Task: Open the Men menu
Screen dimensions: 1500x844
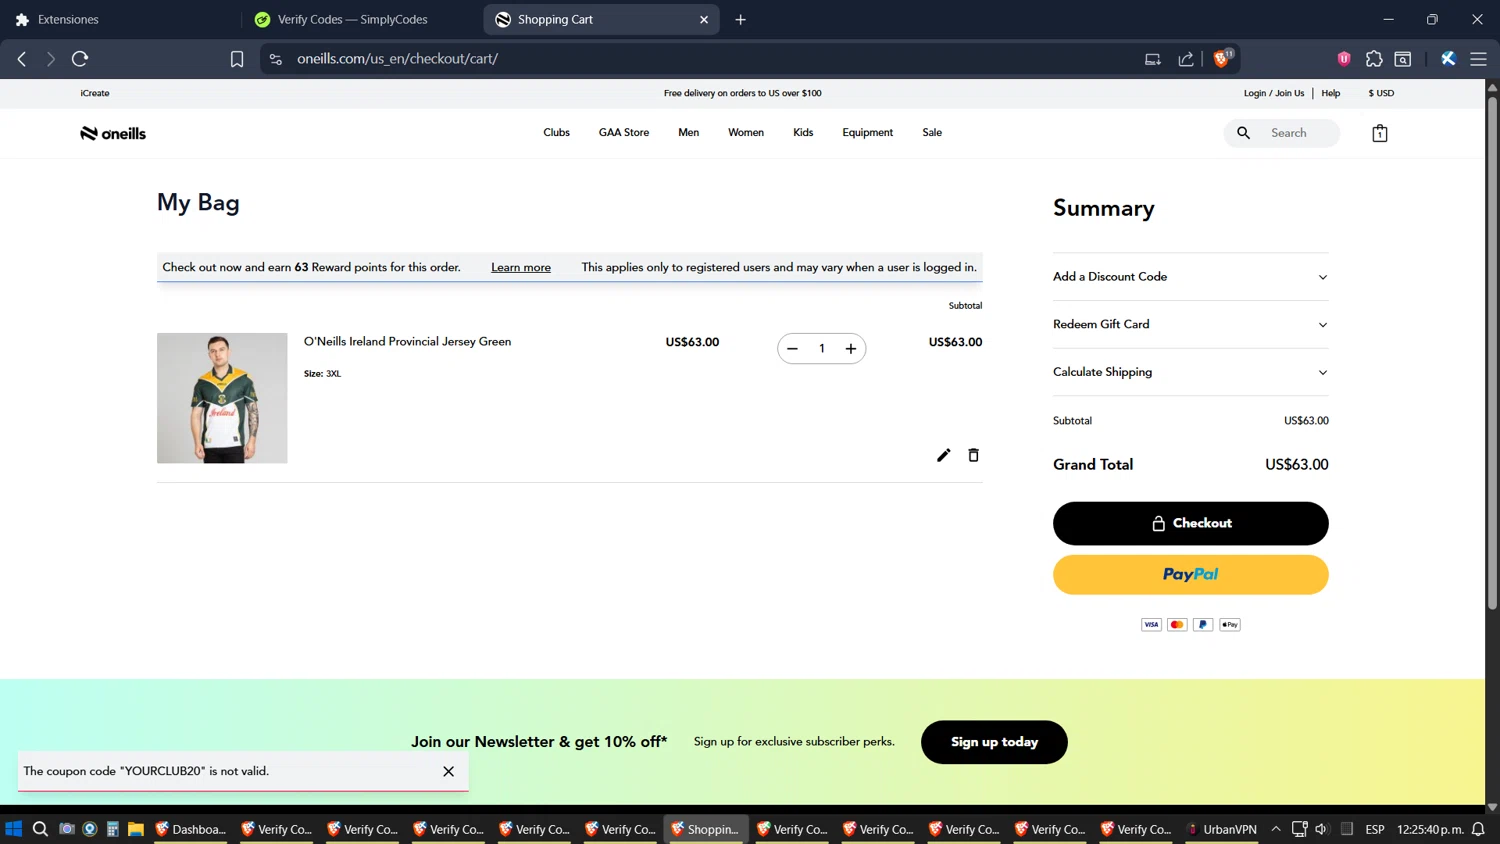Action: pos(688,132)
